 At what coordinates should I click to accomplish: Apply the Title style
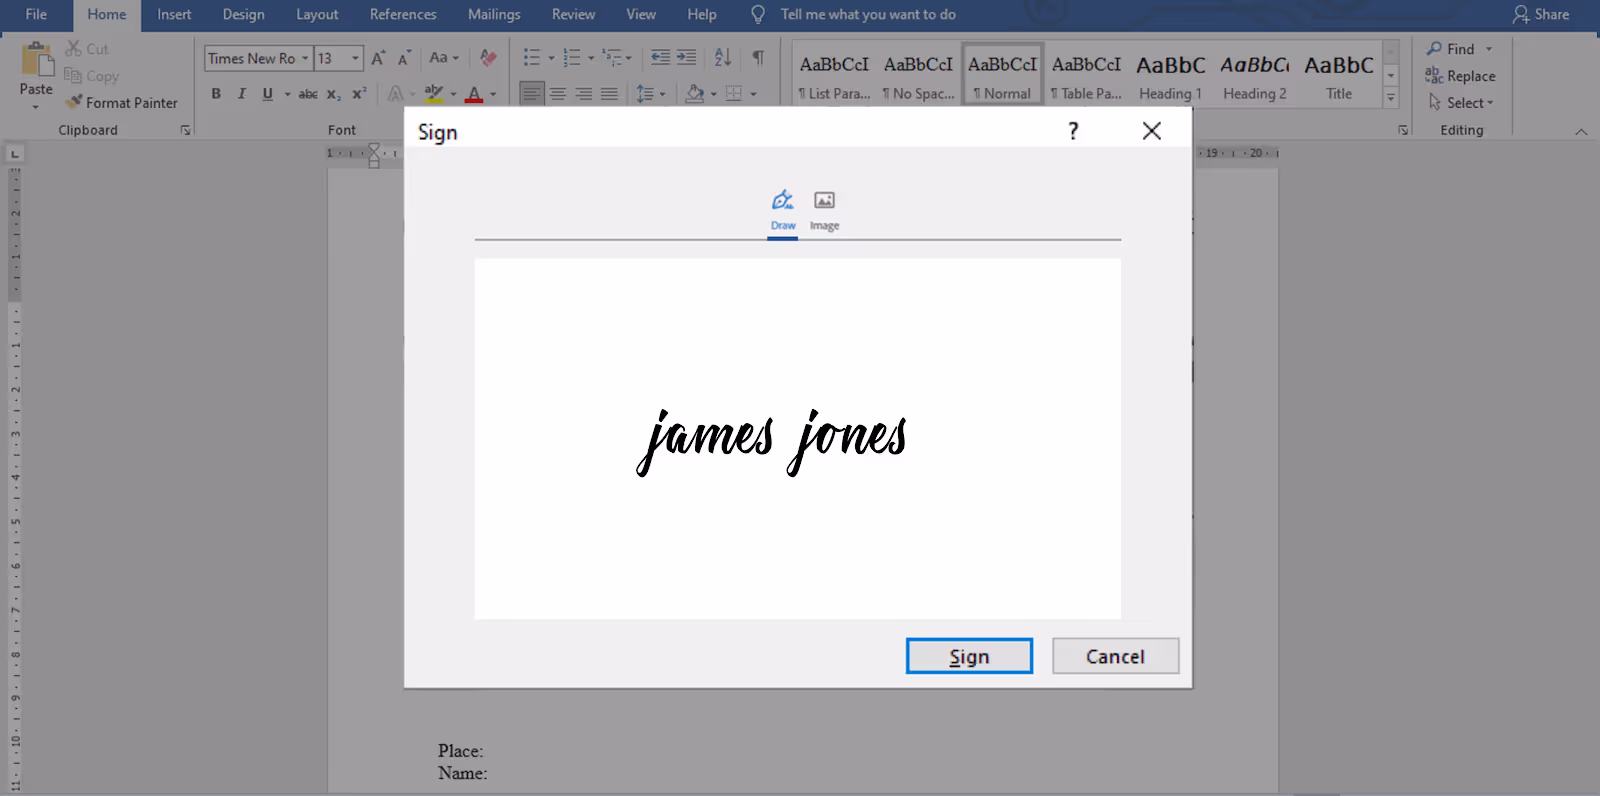coord(1339,76)
